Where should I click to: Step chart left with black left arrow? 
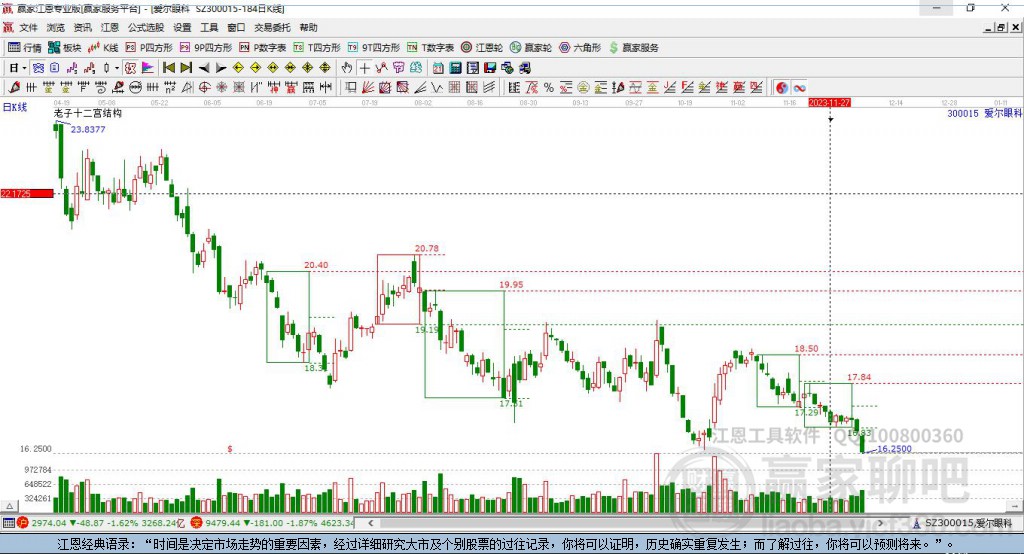[204, 68]
